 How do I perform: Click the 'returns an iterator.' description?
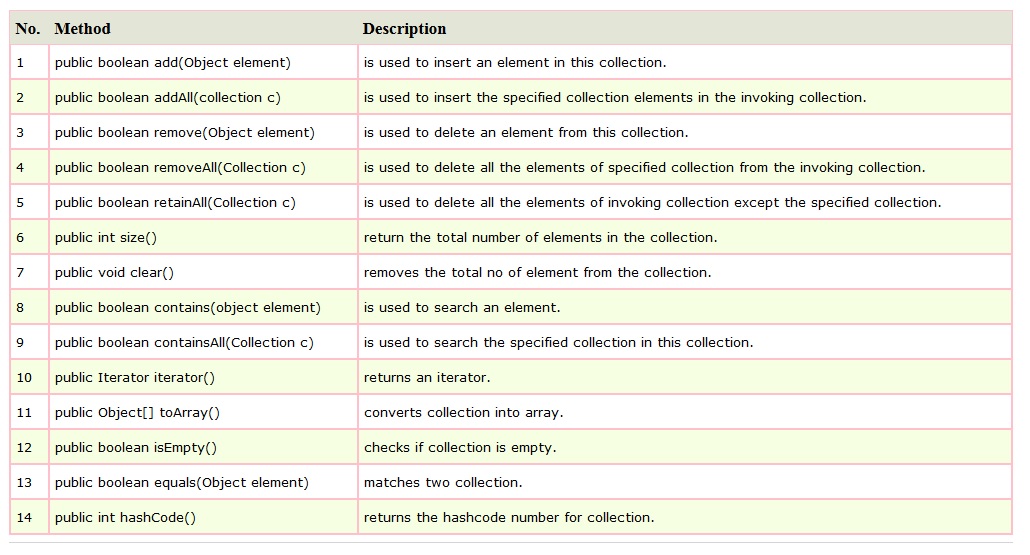tap(427, 378)
